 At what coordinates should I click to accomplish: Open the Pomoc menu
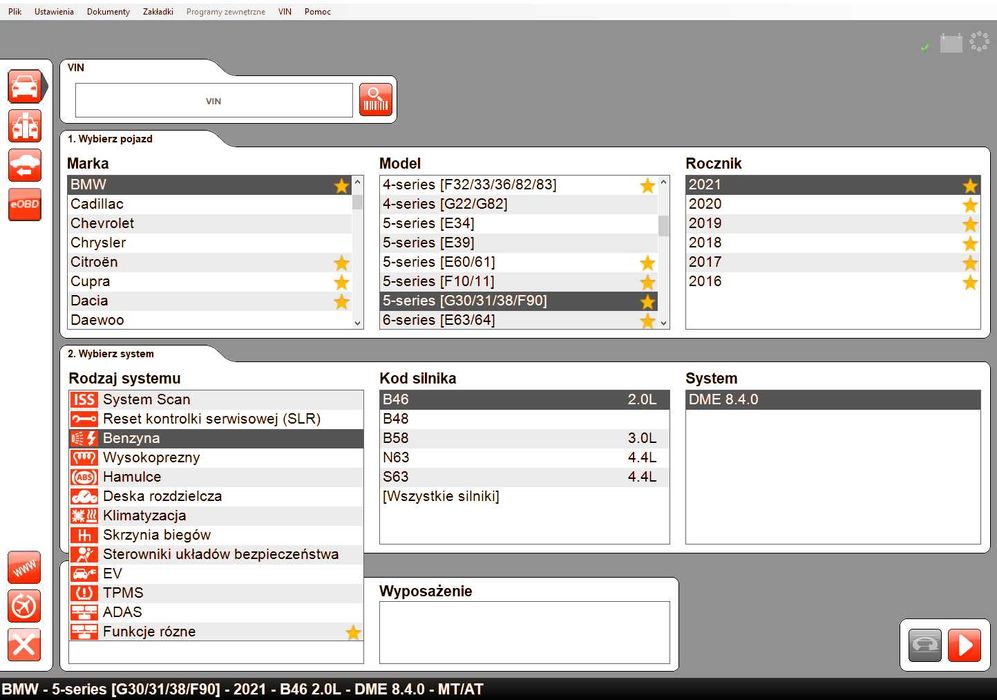[317, 11]
